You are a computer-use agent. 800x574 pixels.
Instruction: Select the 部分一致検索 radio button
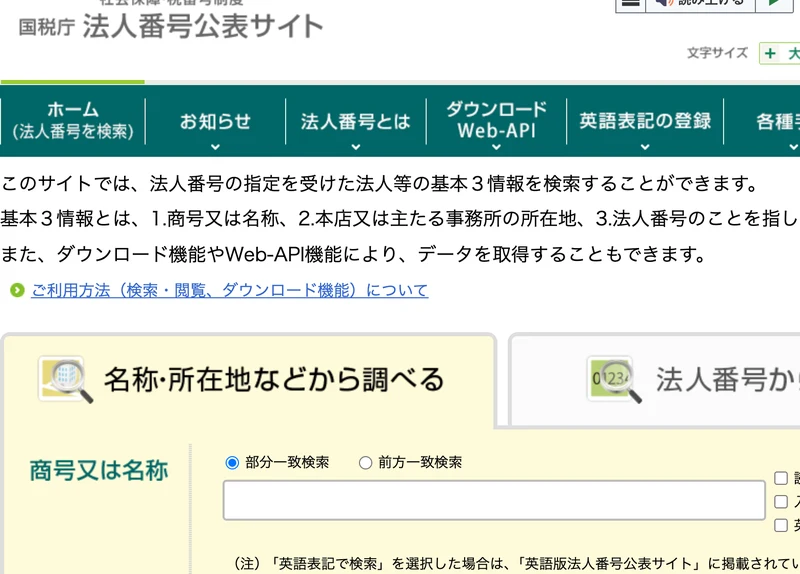click(232, 463)
